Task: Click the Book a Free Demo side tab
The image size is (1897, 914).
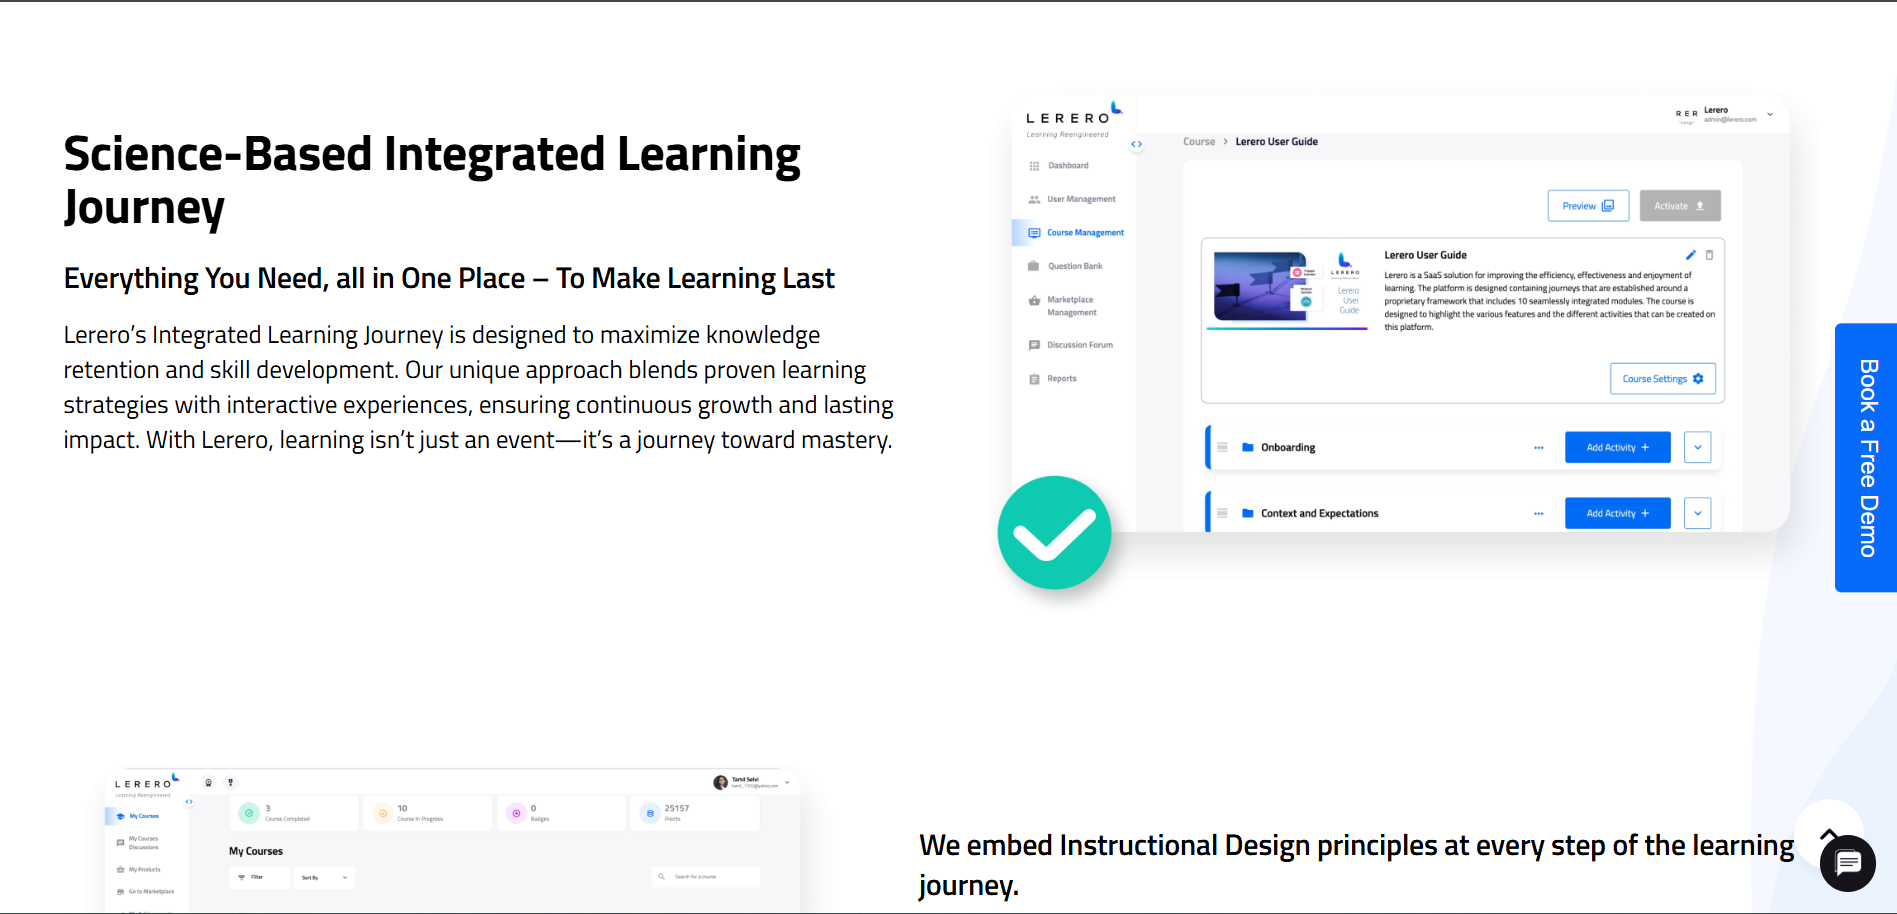Action: point(1866,458)
